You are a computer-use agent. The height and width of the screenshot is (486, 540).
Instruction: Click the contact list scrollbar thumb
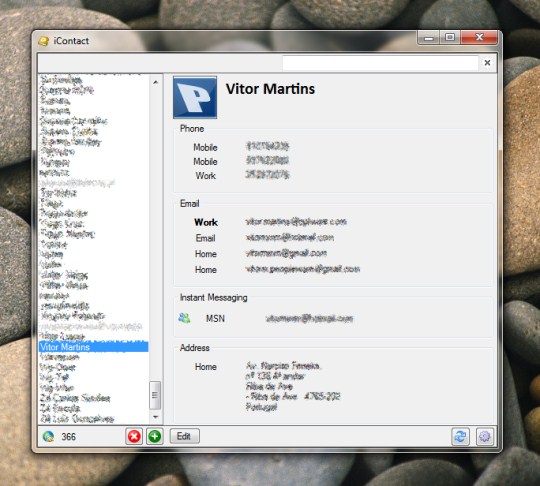(155, 395)
